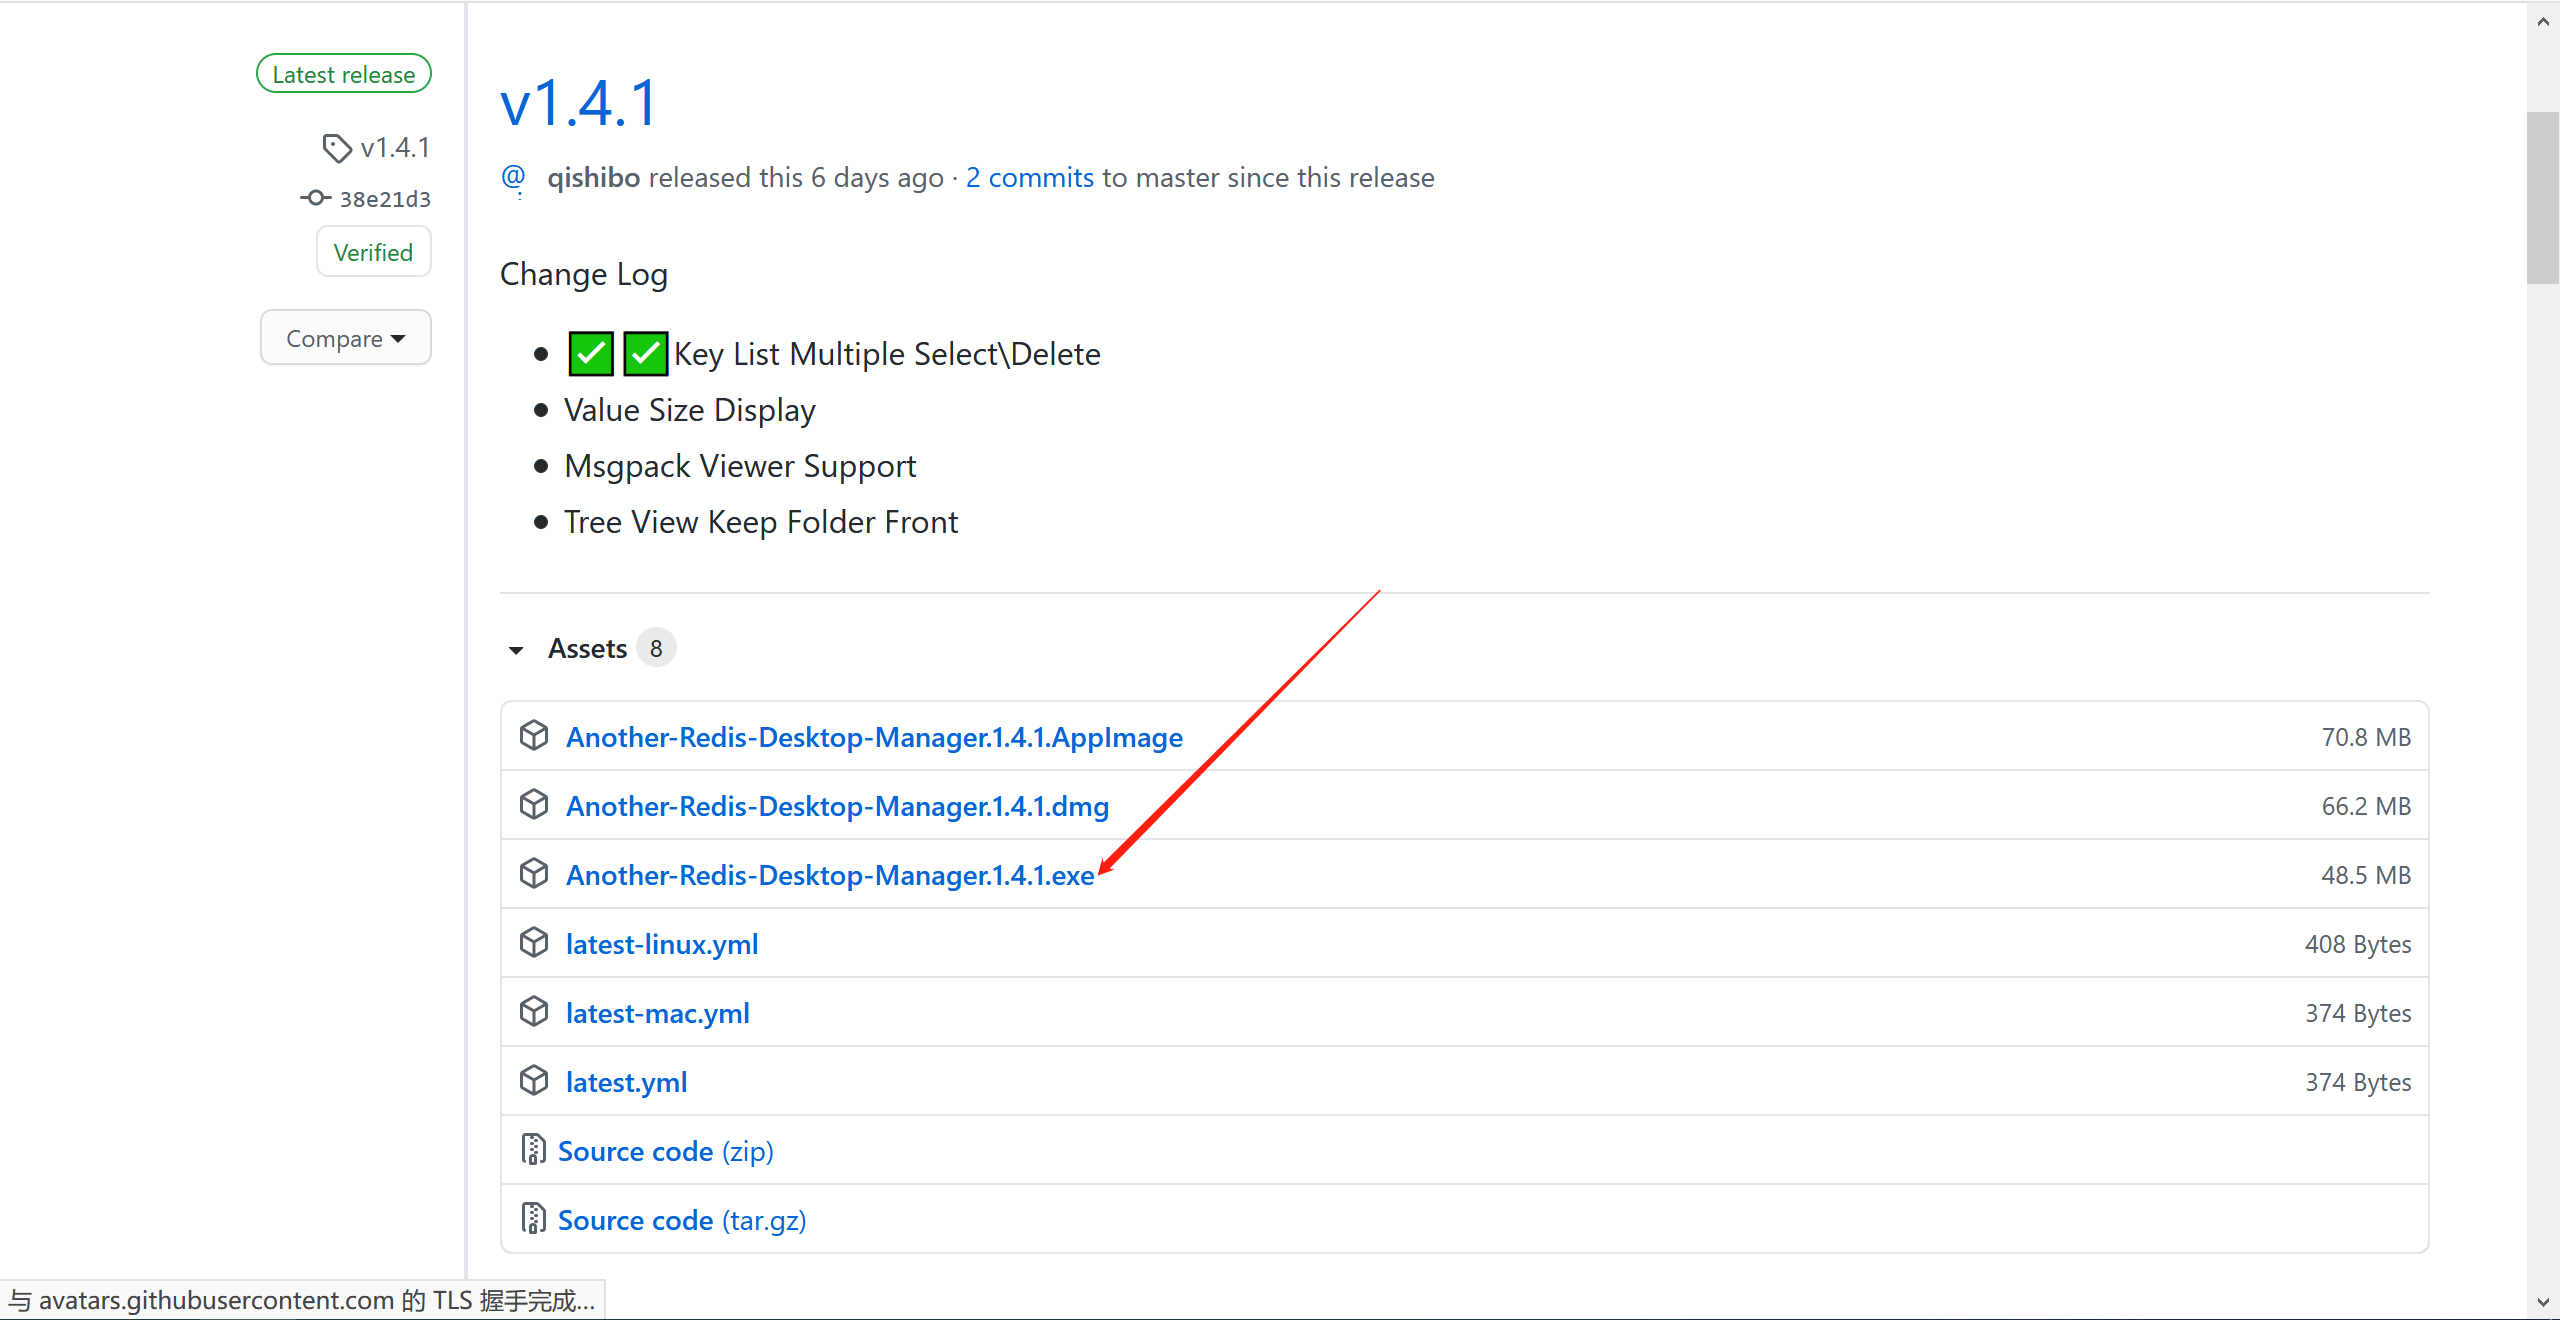Click the 374 Bytes size beside latest.yml
This screenshot has height=1320, width=2560.
[x=2358, y=1082]
